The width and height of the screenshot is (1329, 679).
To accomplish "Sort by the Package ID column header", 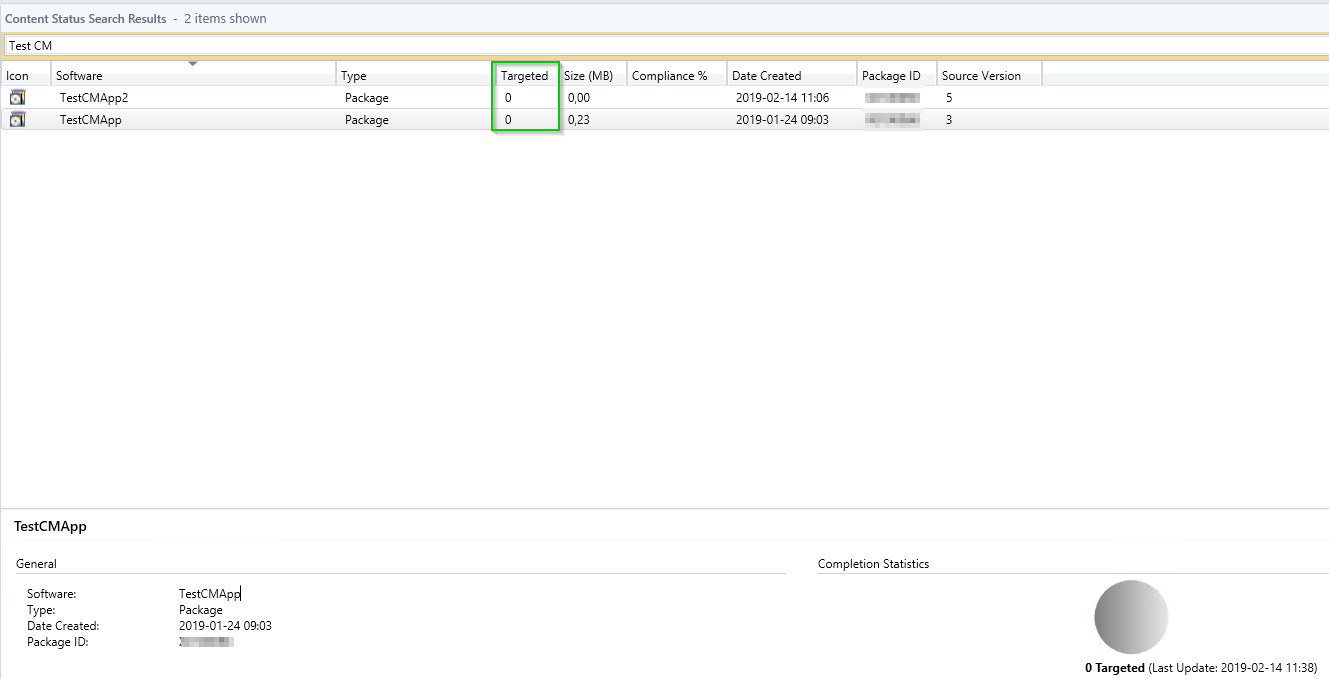I will click(891, 76).
